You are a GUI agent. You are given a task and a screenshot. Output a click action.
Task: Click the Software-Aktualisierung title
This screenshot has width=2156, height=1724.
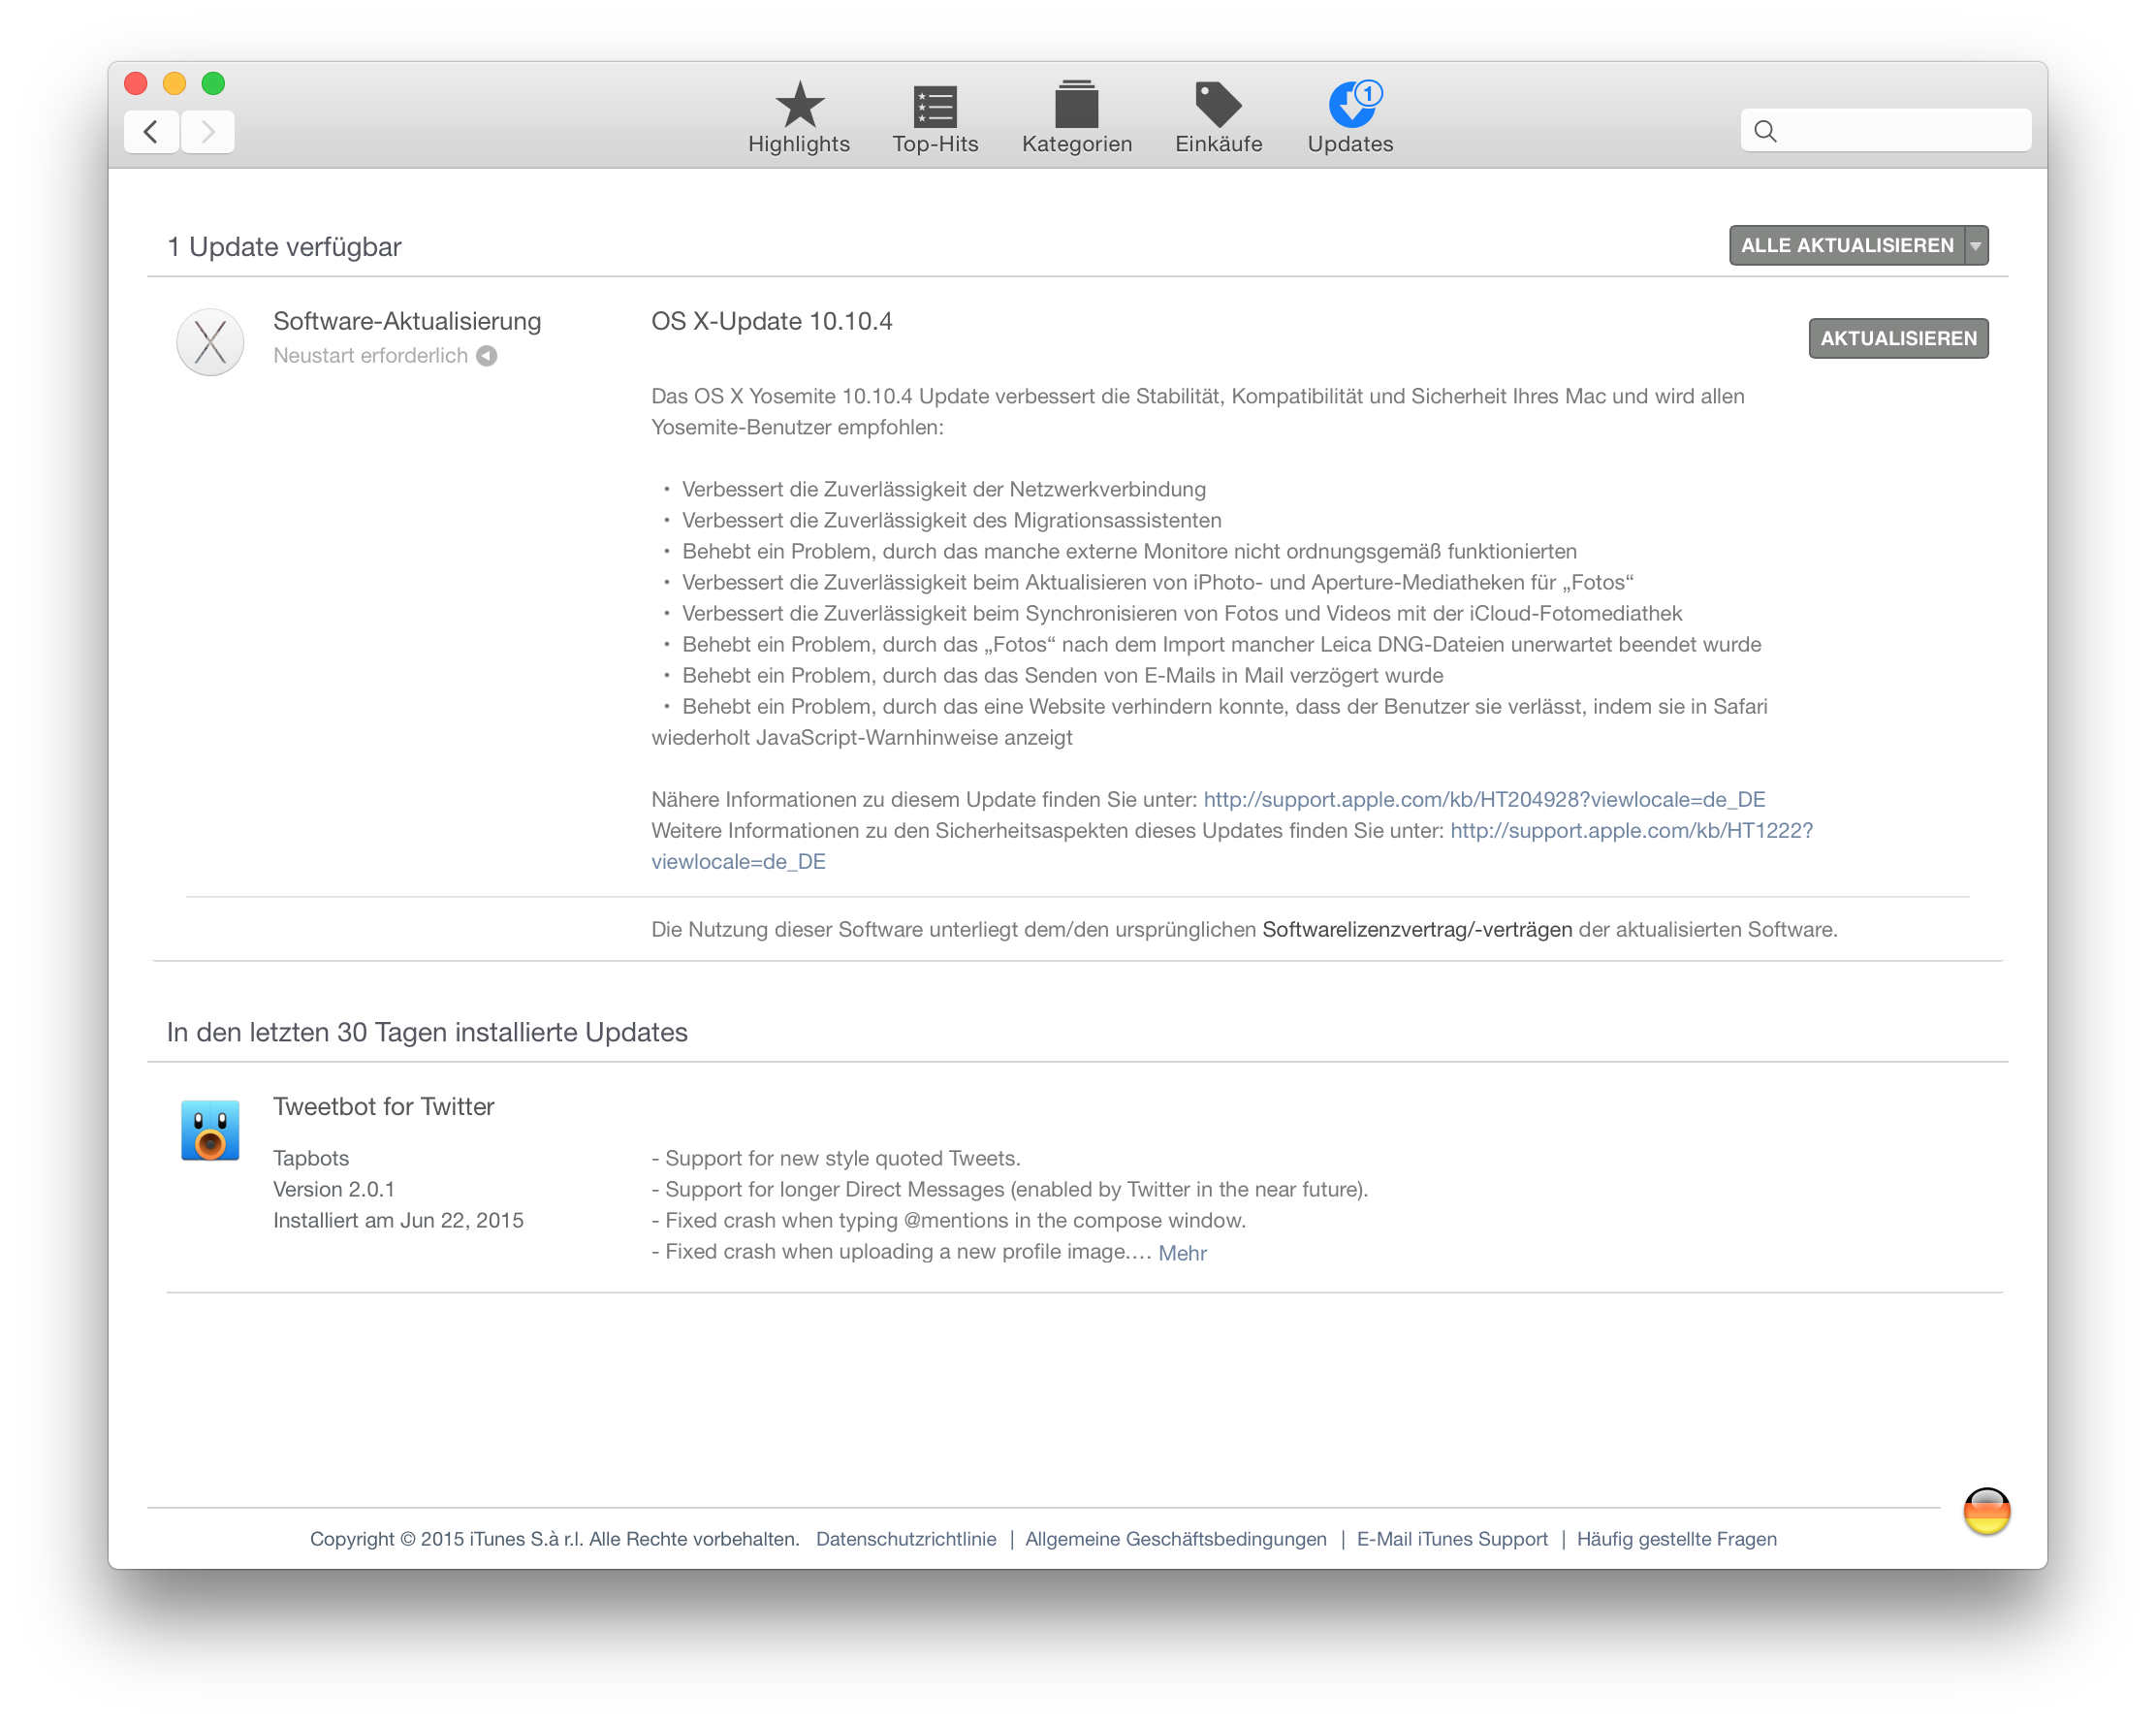point(407,321)
